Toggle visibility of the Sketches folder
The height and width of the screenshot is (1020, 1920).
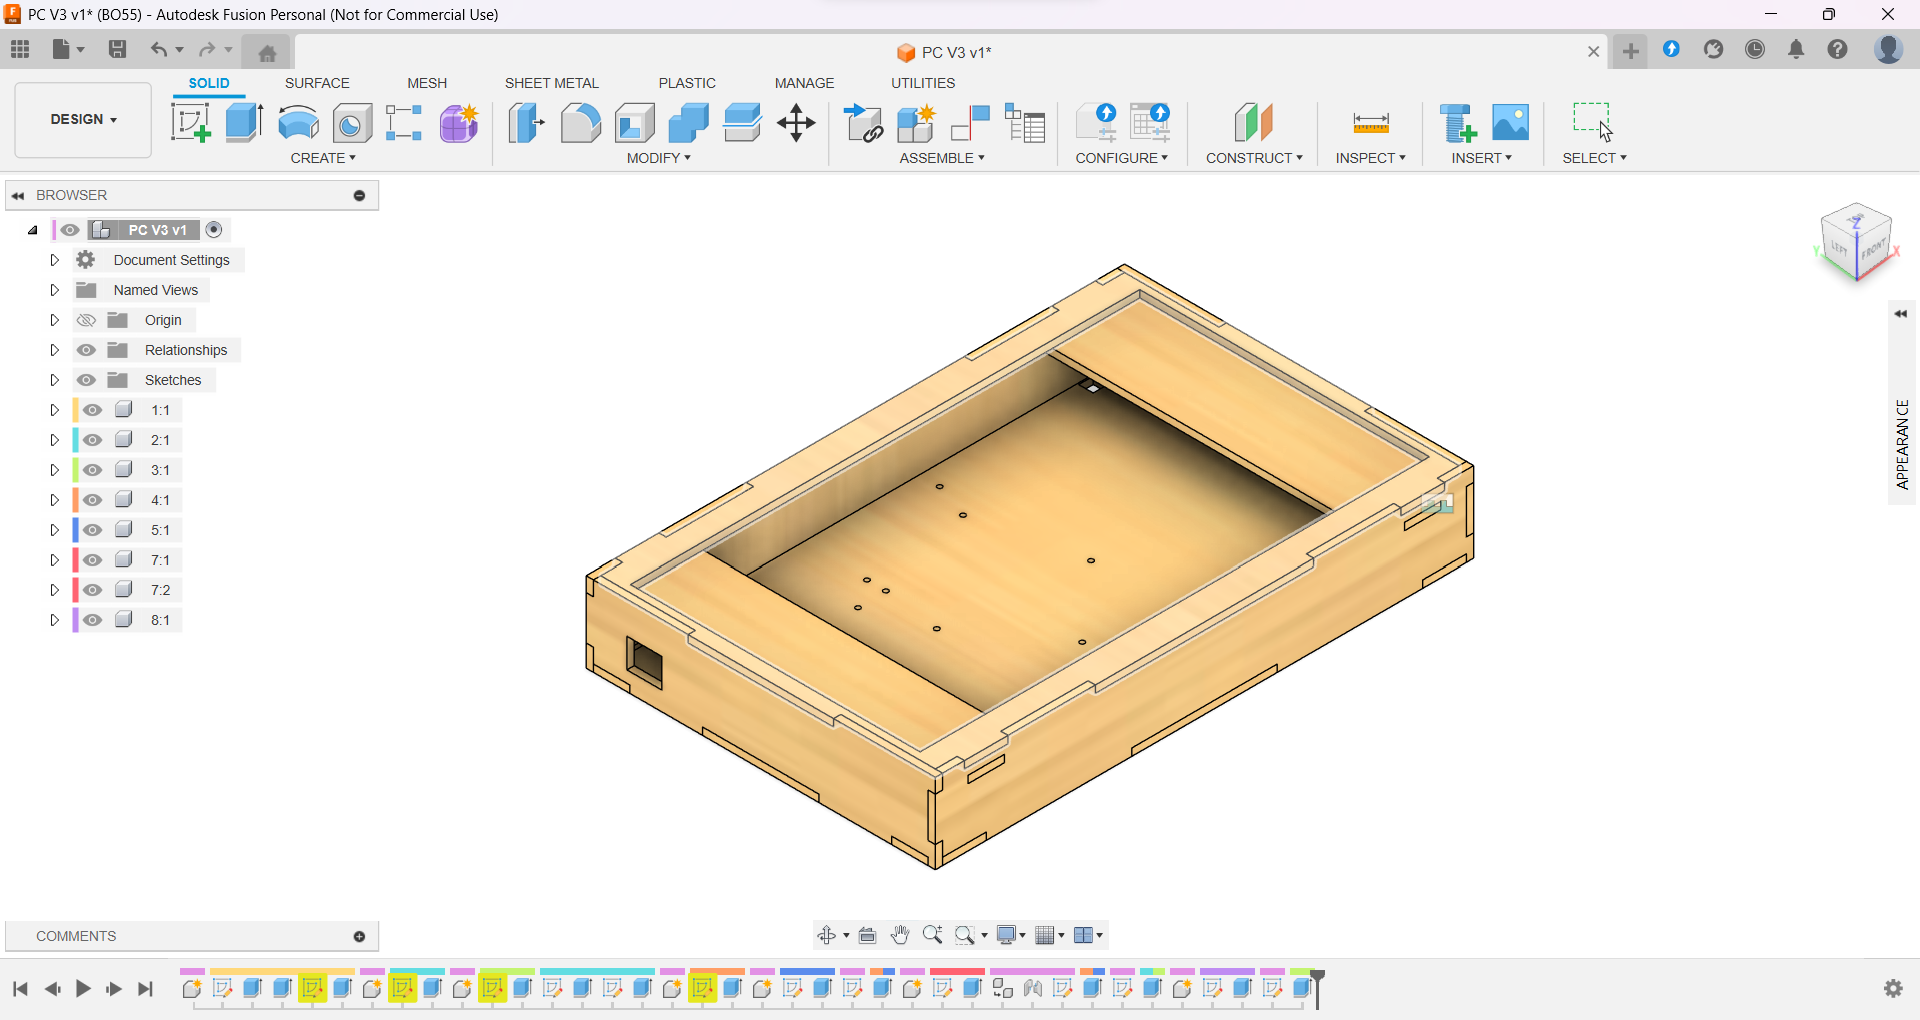coord(87,380)
